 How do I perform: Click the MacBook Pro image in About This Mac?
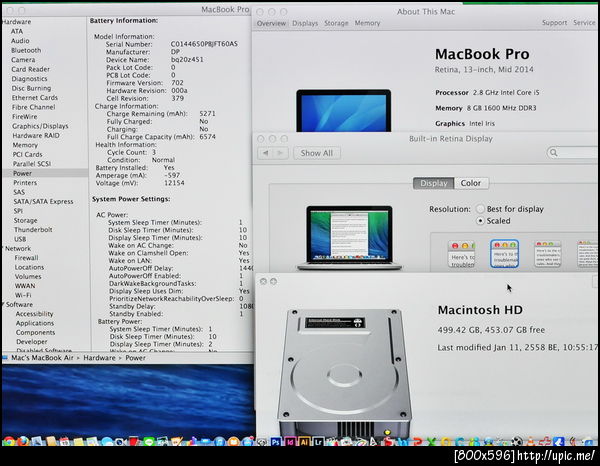pyautogui.click(x=344, y=111)
